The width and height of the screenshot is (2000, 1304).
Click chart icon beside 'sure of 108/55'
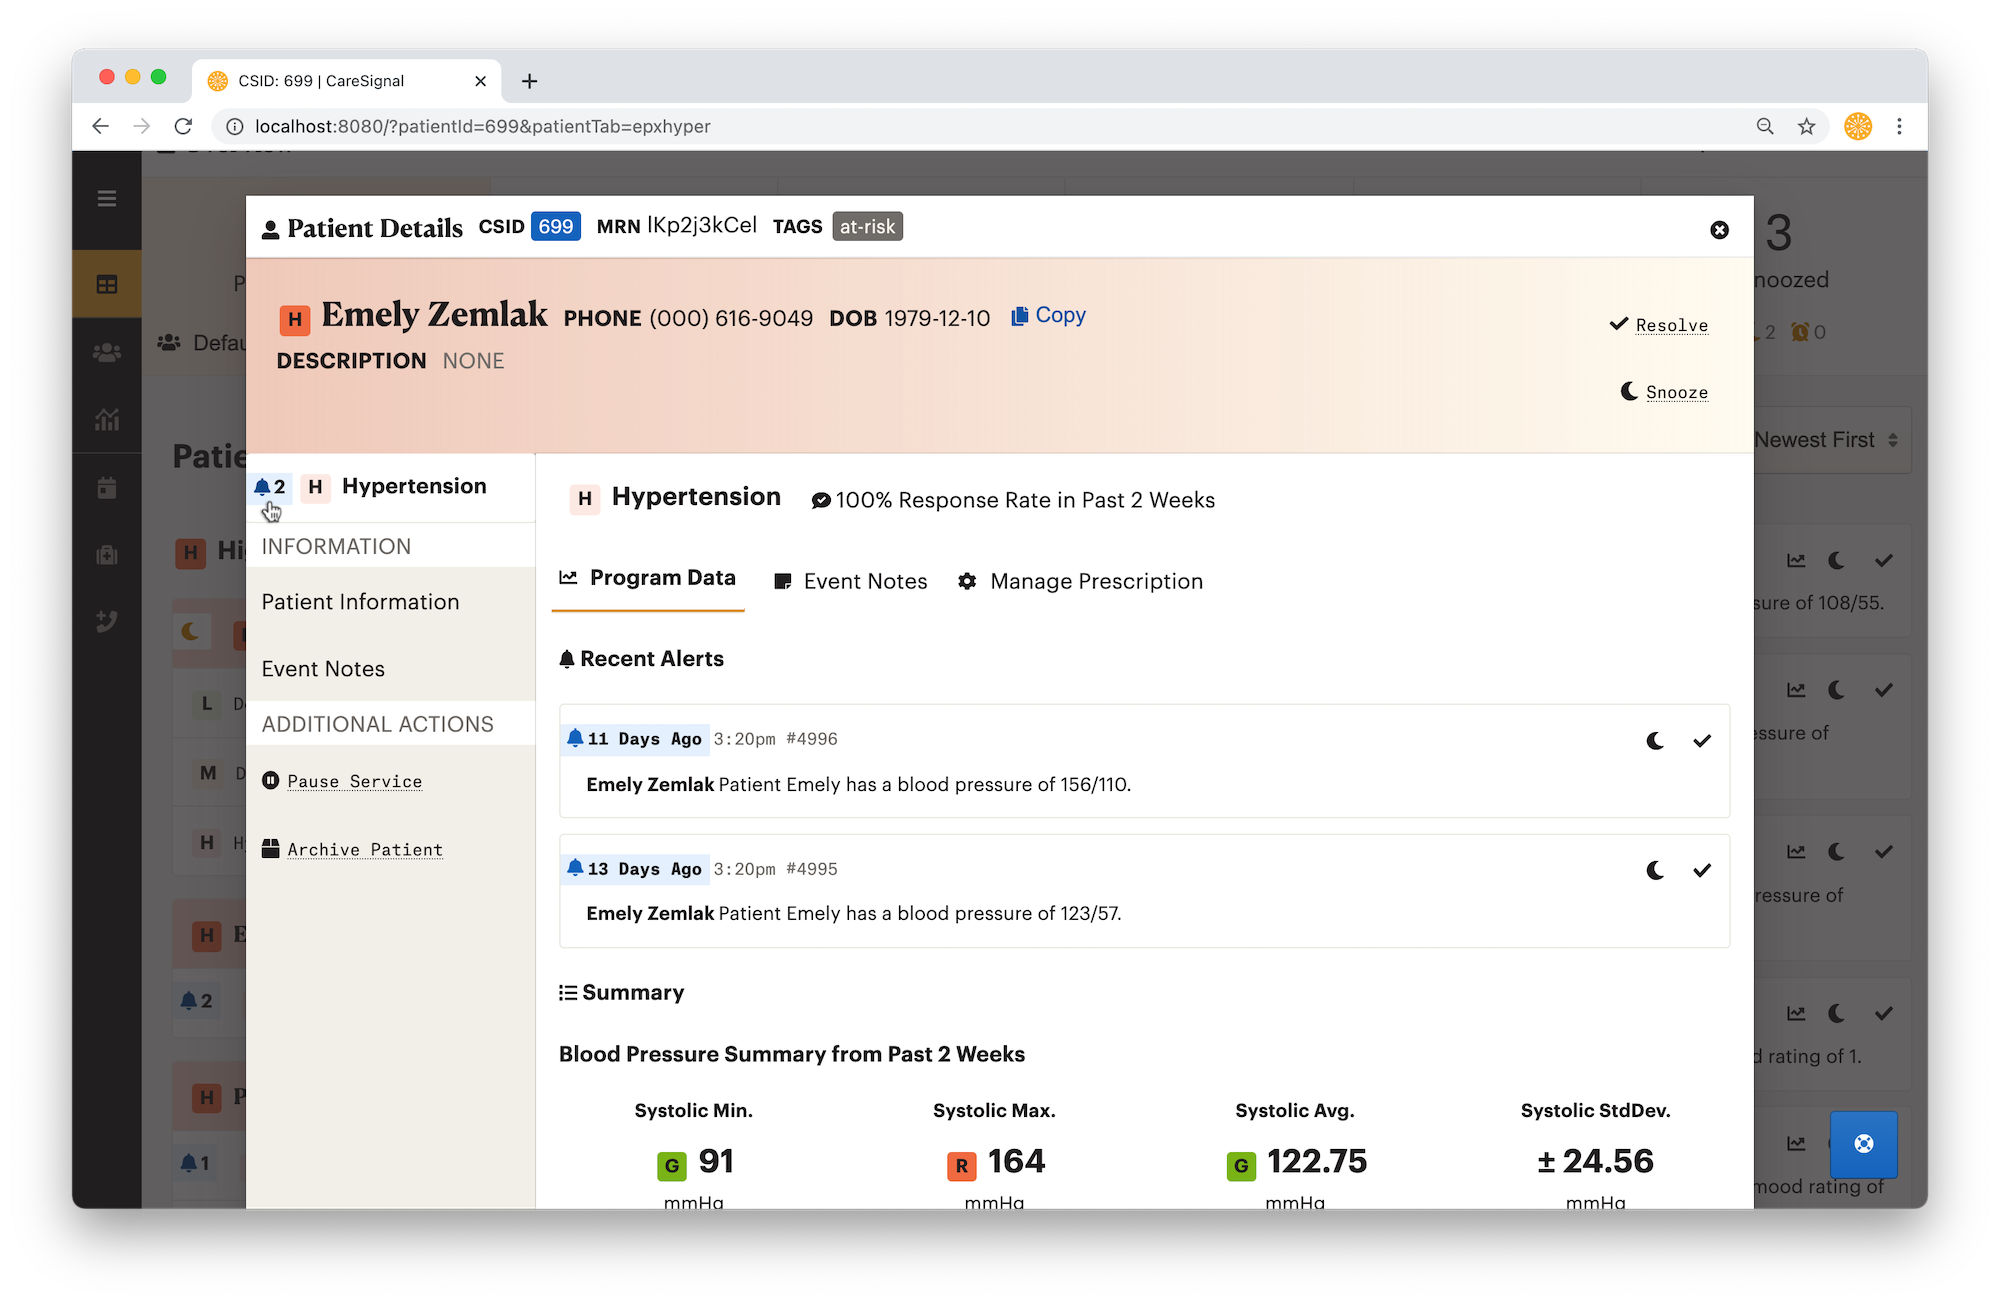point(1797,560)
